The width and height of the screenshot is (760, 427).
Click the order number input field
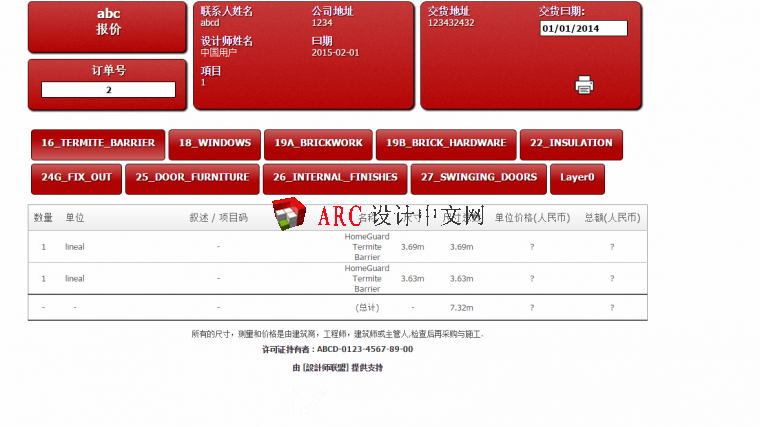click(x=108, y=90)
